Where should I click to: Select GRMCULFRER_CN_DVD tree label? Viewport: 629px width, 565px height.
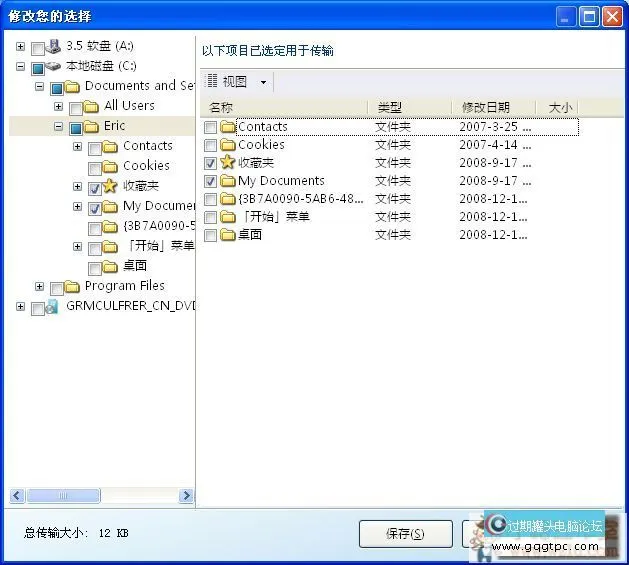[x=130, y=306]
